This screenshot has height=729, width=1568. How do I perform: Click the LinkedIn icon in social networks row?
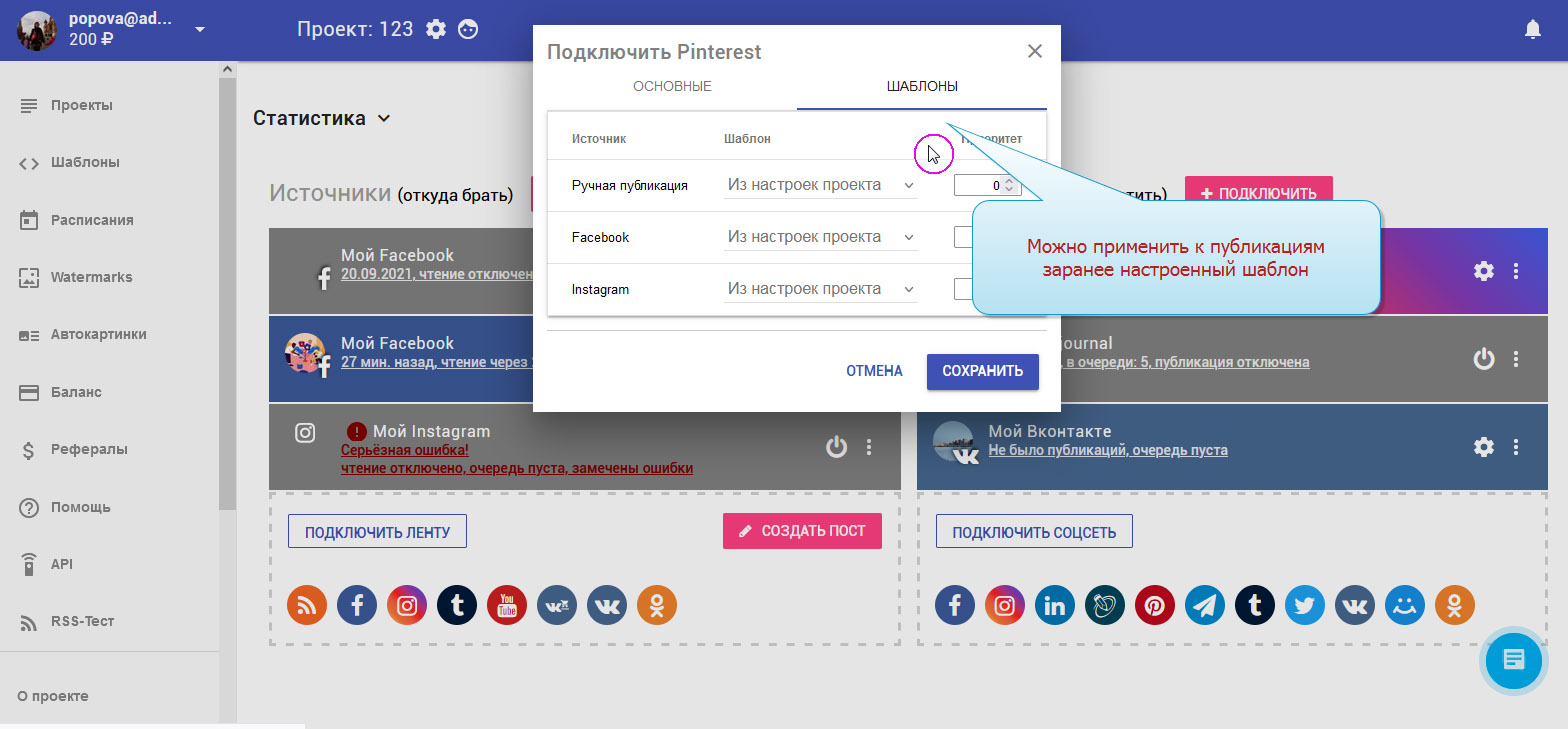(x=1055, y=605)
